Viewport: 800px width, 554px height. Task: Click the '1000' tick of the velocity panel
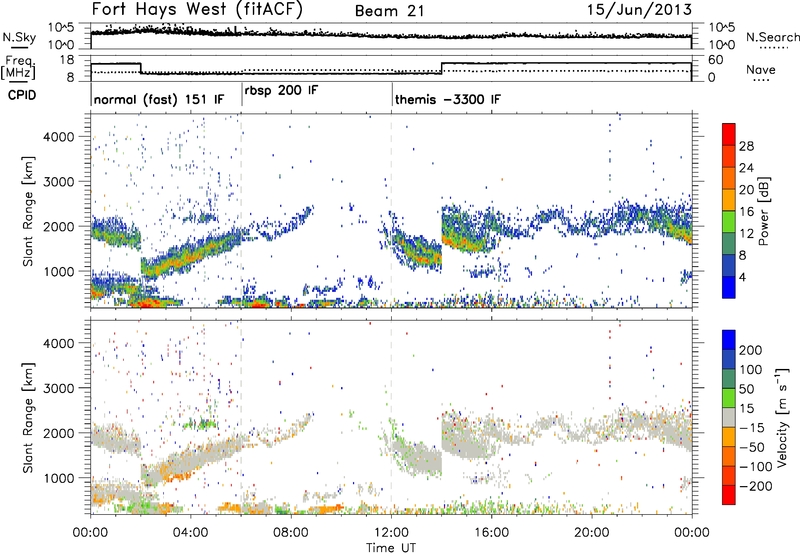(x=59, y=478)
